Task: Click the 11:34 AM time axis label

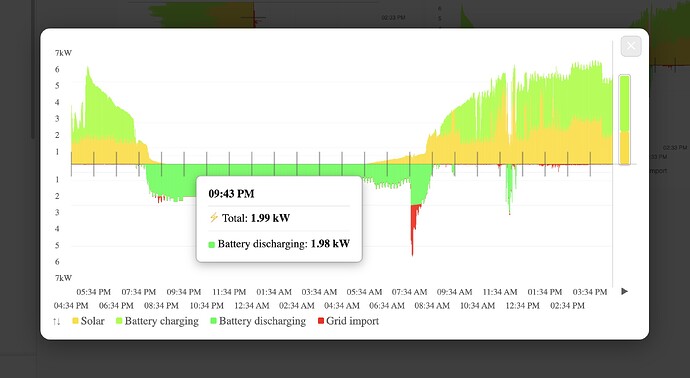Action: (x=500, y=292)
